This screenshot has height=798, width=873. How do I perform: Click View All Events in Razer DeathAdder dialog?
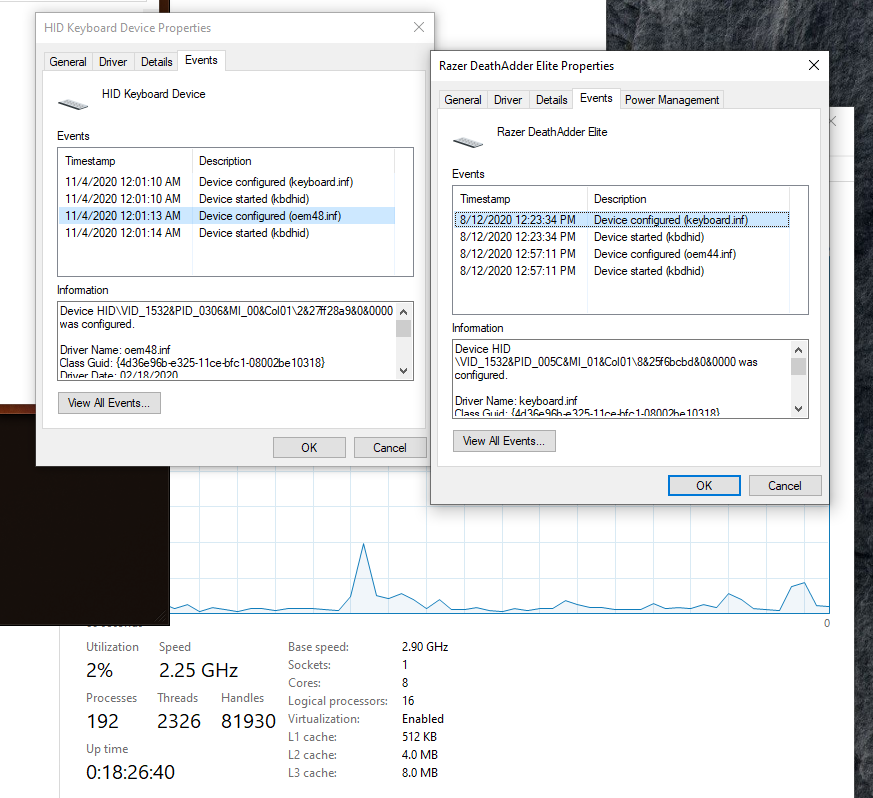point(504,440)
